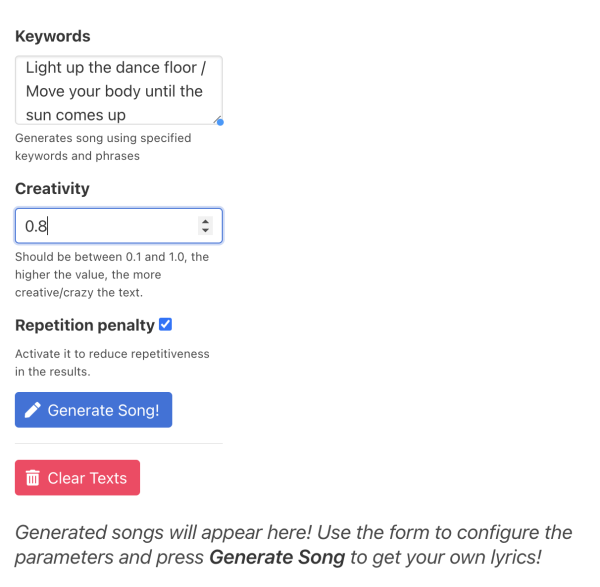This screenshot has height=587, width=600.
Task: Decrease Creativity with the down stepper arrow
Action: (205, 231)
